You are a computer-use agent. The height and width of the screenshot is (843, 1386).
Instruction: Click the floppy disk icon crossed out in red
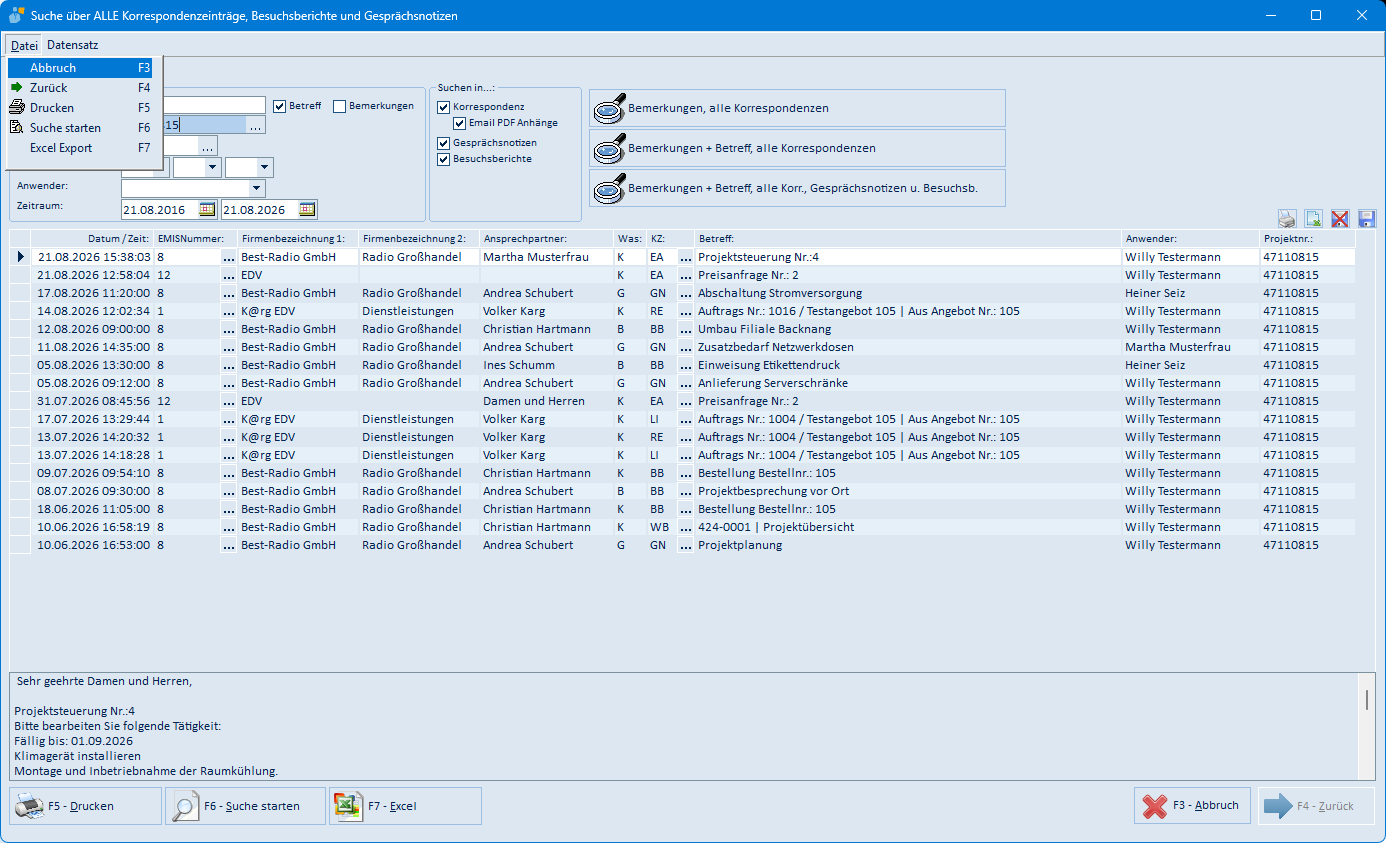pyautogui.click(x=1341, y=219)
